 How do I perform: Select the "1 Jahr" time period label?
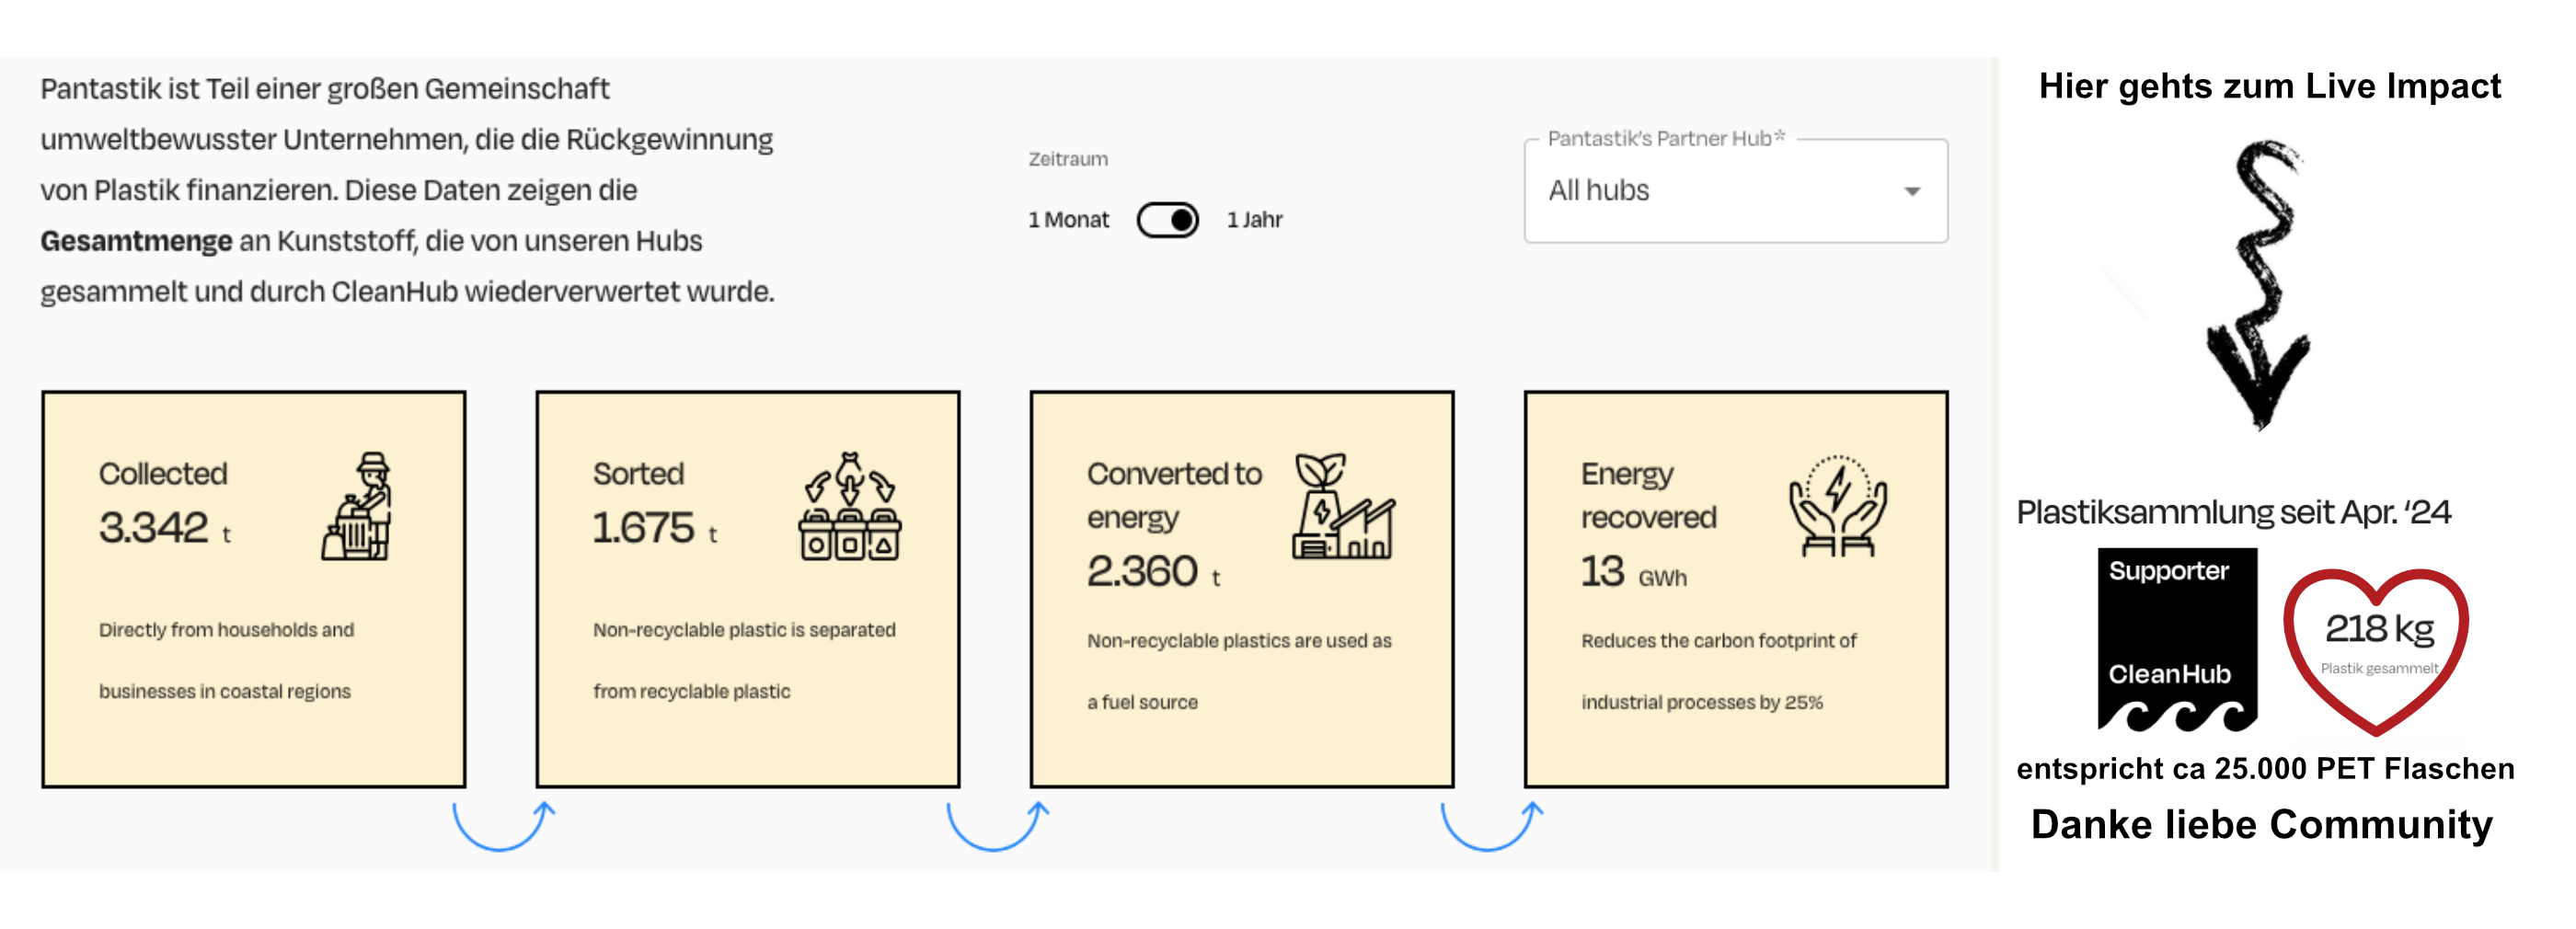pos(1254,220)
